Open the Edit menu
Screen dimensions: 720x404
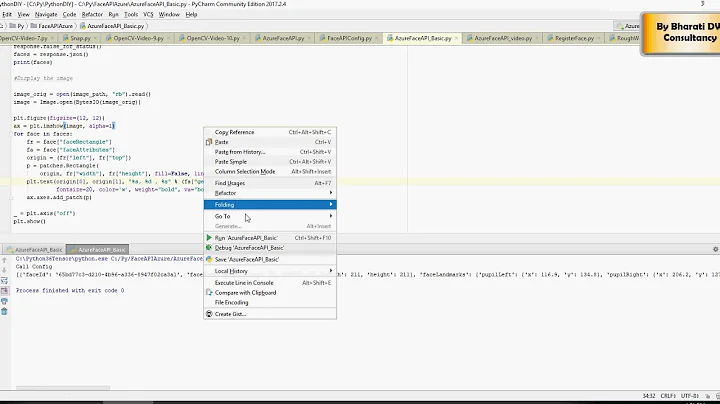[6, 14]
